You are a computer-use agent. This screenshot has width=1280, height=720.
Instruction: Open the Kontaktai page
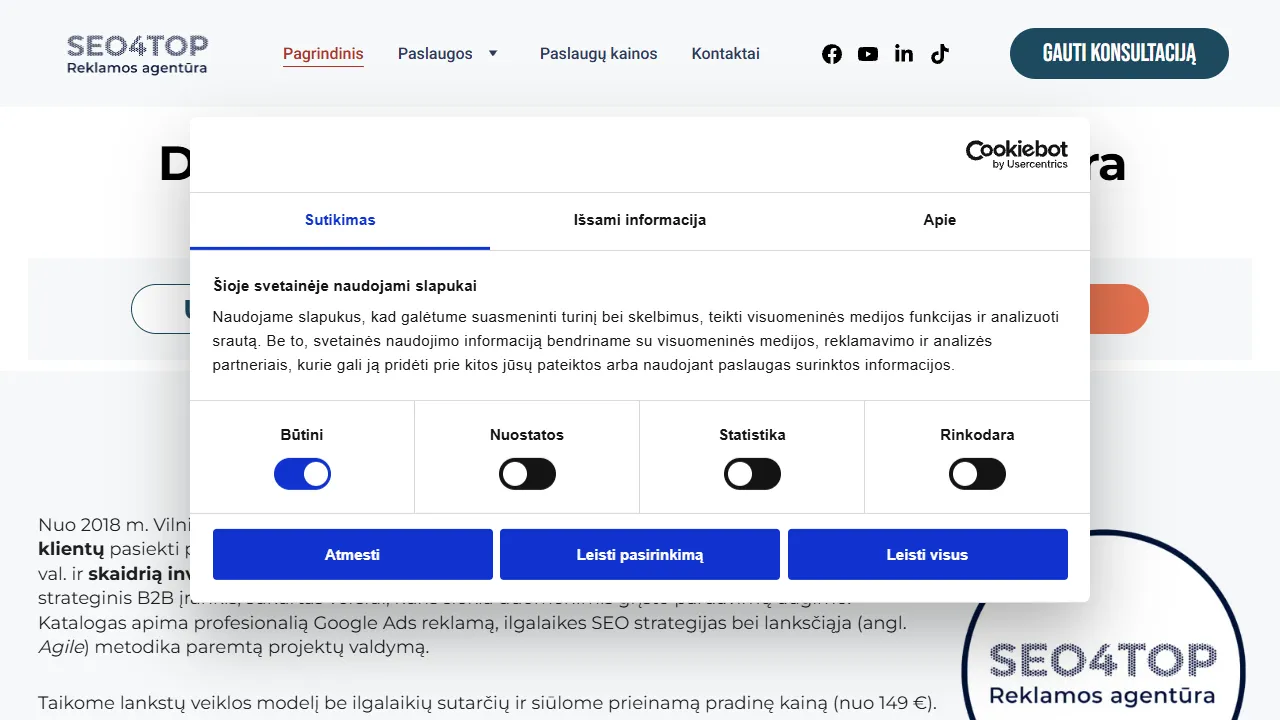(725, 53)
